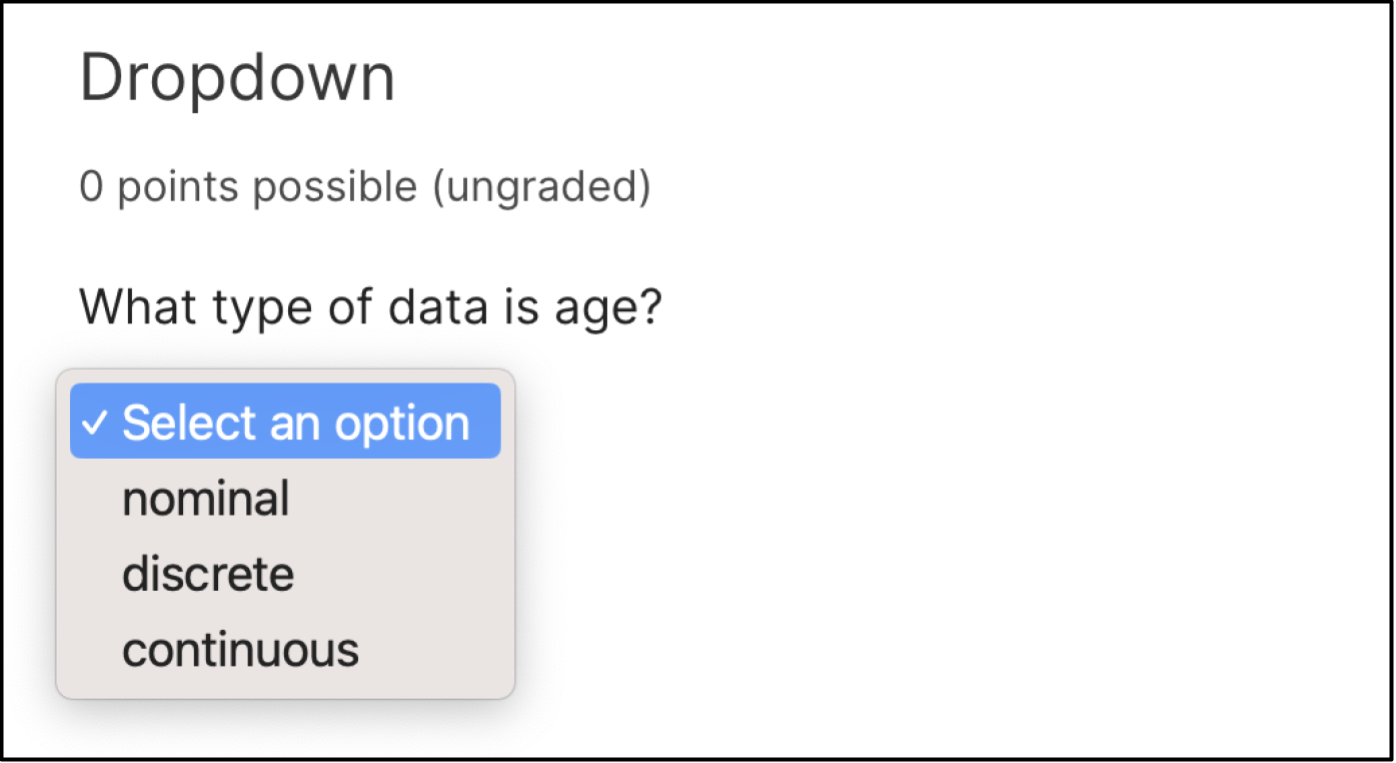Answer the age question with continuous
1396x763 pixels.
[x=240, y=650]
